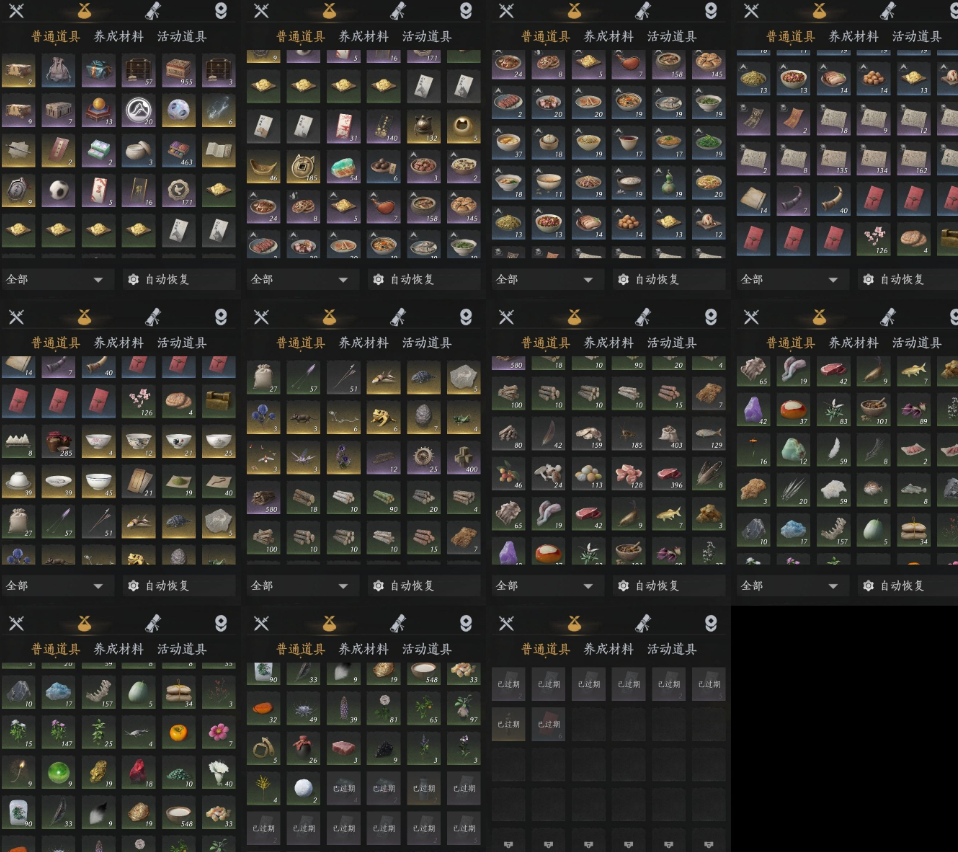Screen dimensions: 958x852
Task: Select the spiked wheel item stacked 25
Action: (x=424, y=457)
